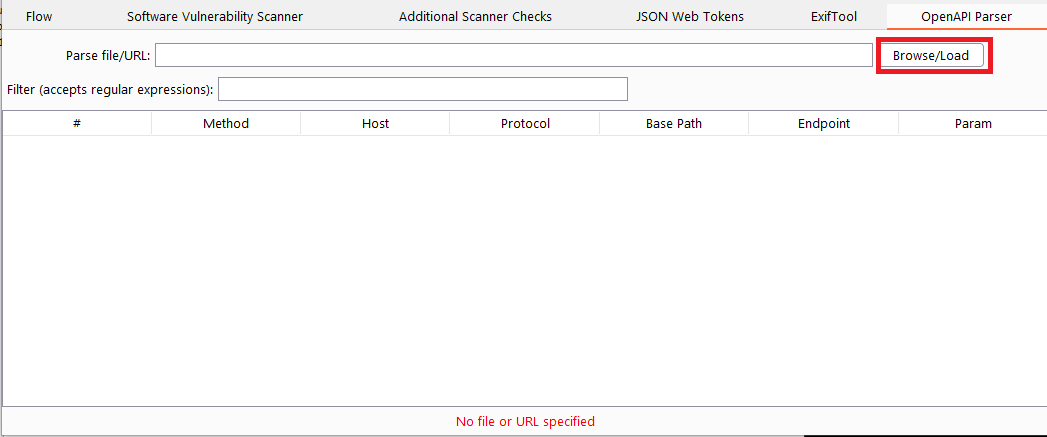Sort by the # column header

(77, 123)
